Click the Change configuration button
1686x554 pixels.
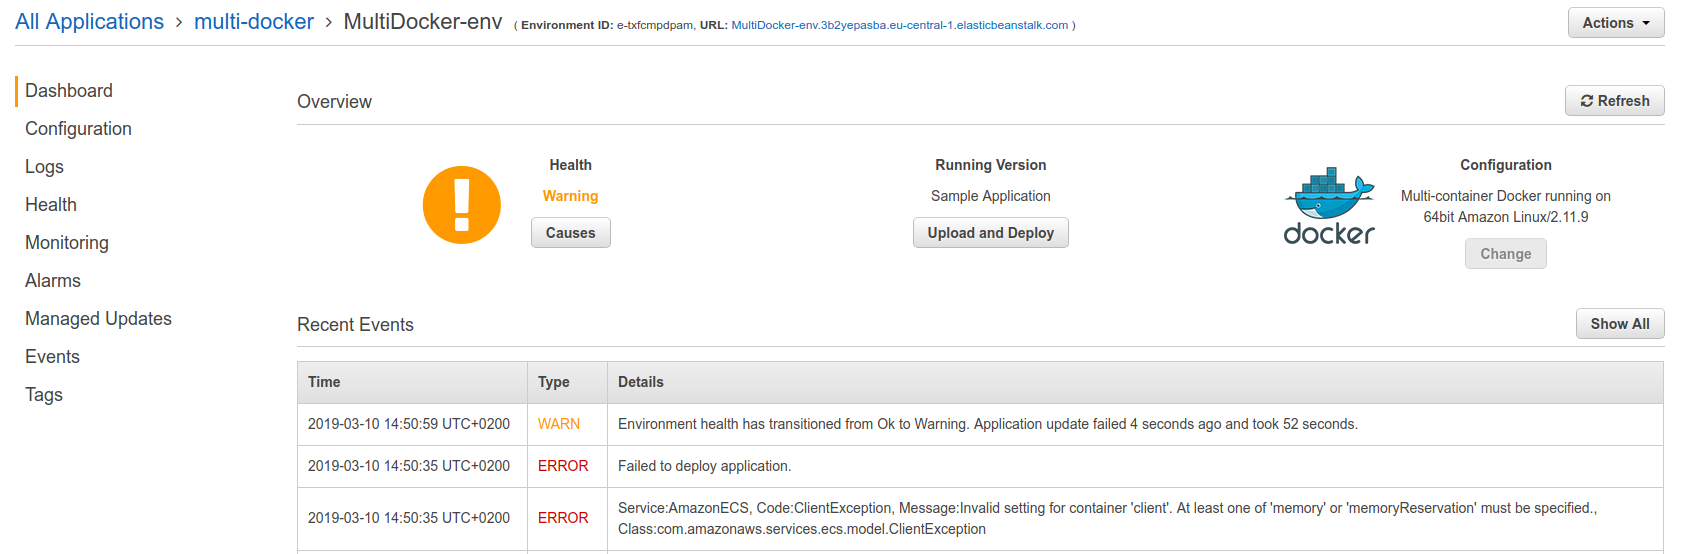click(1505, 254)
